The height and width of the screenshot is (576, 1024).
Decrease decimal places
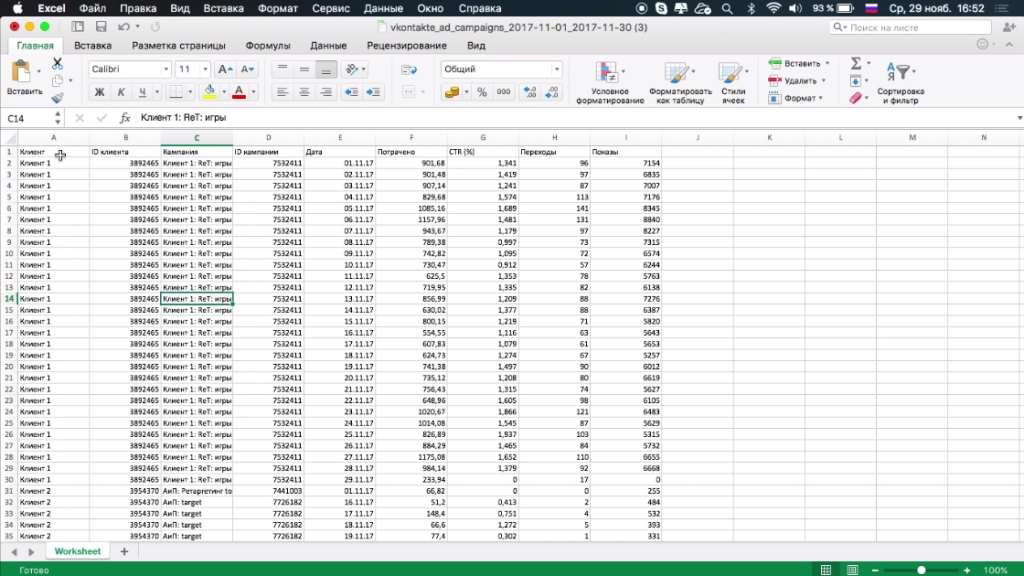(552, 92)
